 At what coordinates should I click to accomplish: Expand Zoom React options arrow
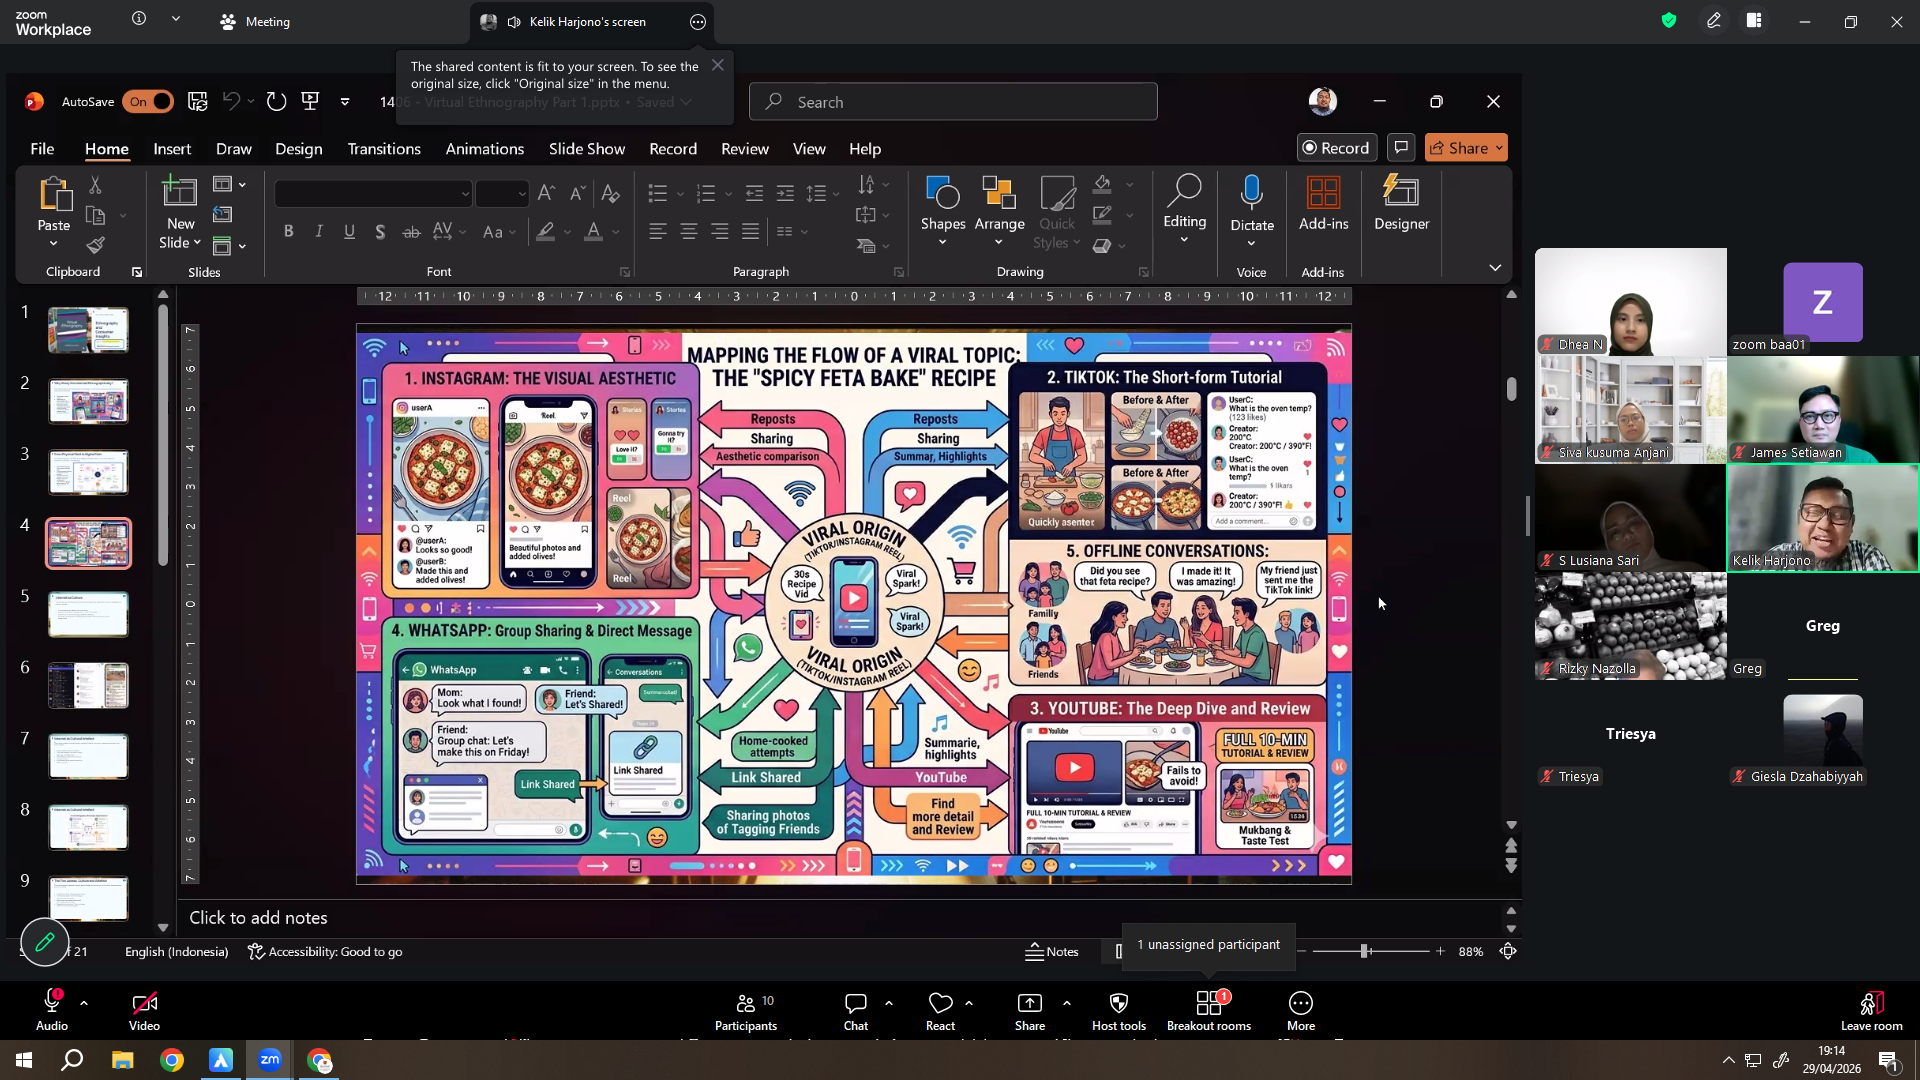[969, 1002]
